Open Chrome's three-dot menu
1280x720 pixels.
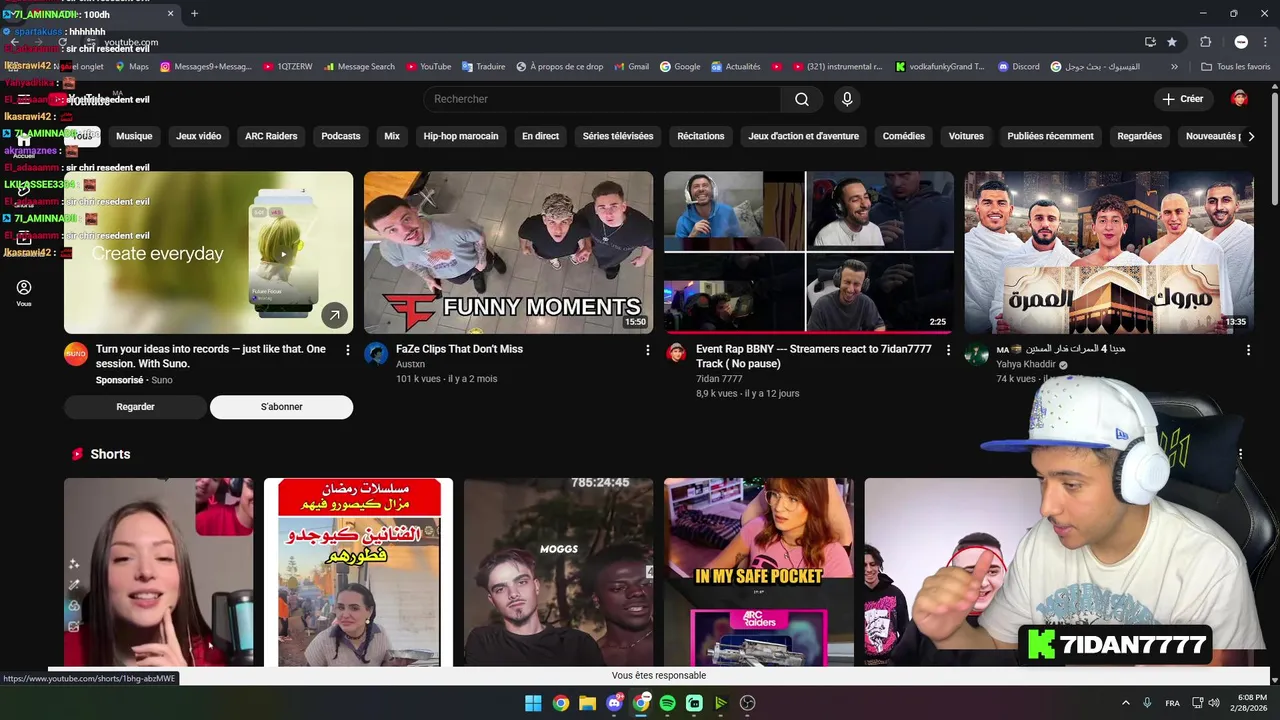1264,42
